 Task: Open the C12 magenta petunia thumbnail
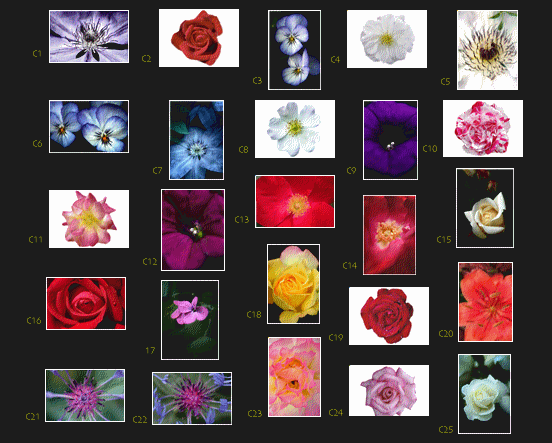point(193,230)
